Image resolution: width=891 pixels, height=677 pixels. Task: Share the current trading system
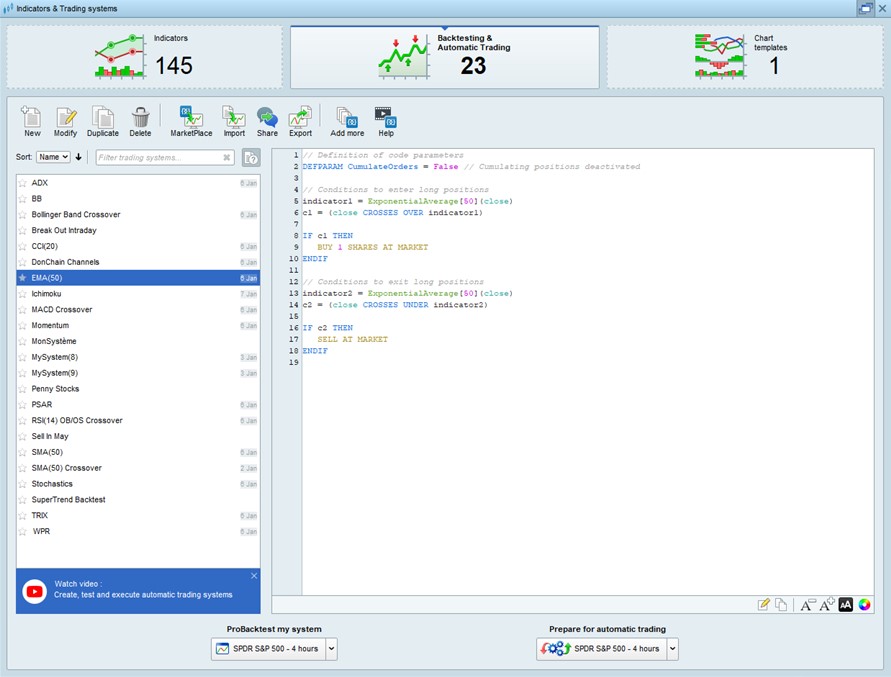(267, 118)
